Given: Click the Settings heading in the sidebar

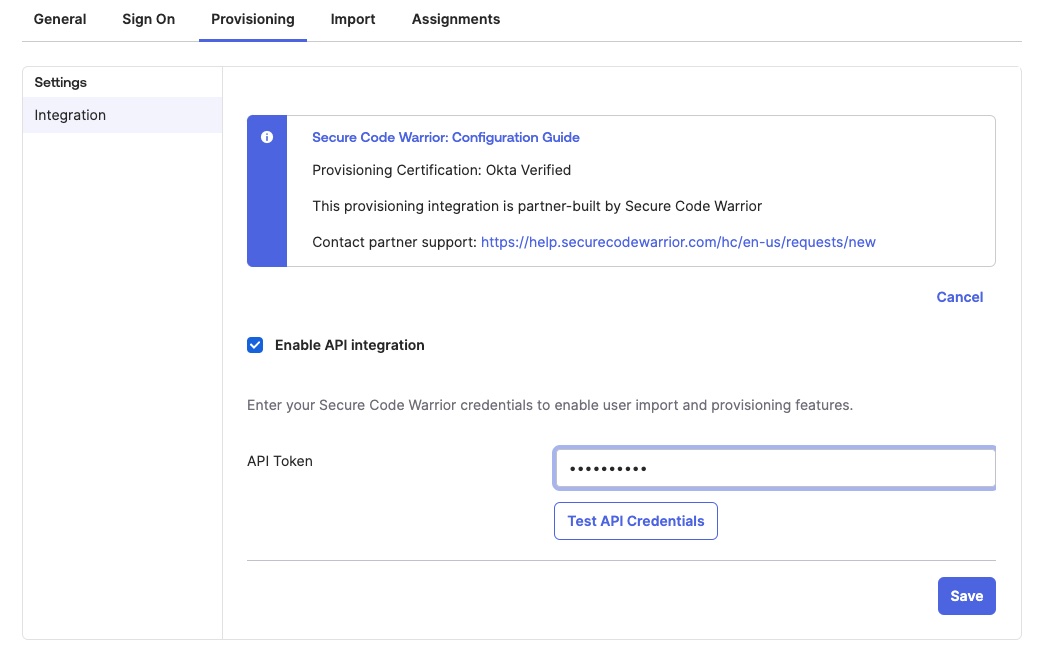Looking at the screenshot, I should click(61, 82).
